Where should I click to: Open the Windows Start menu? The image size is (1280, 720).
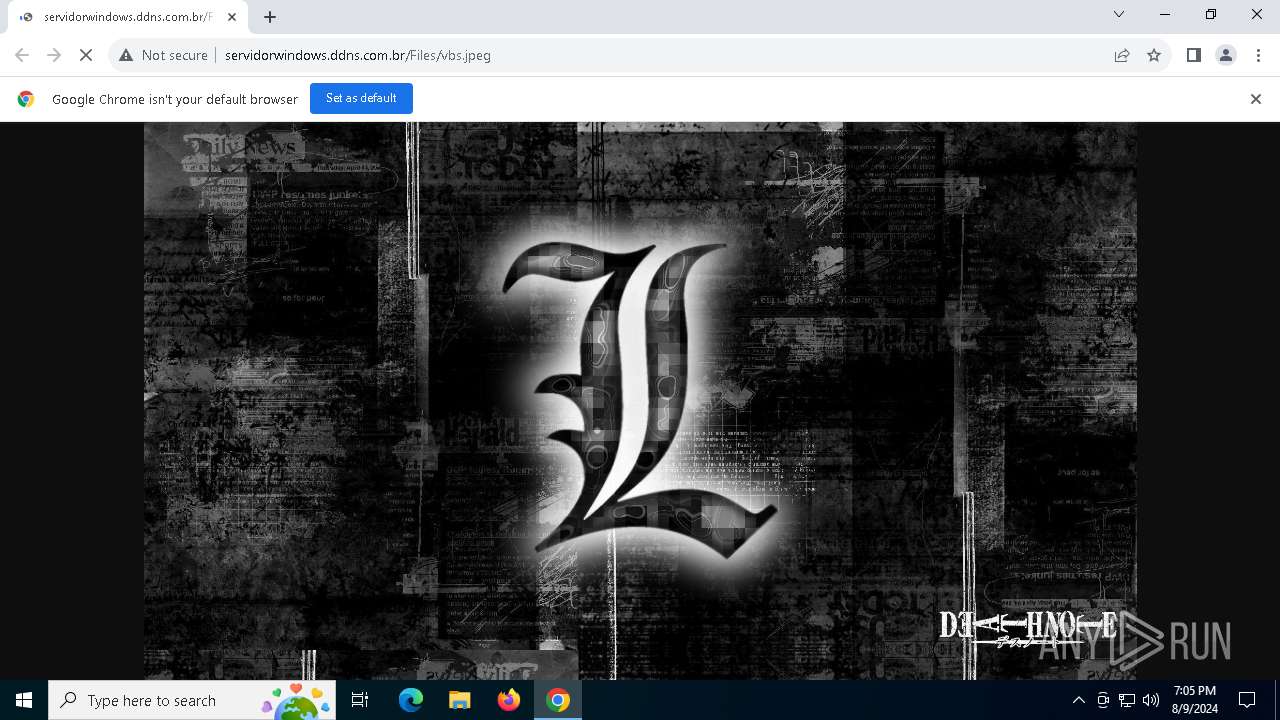click(24, 700)
